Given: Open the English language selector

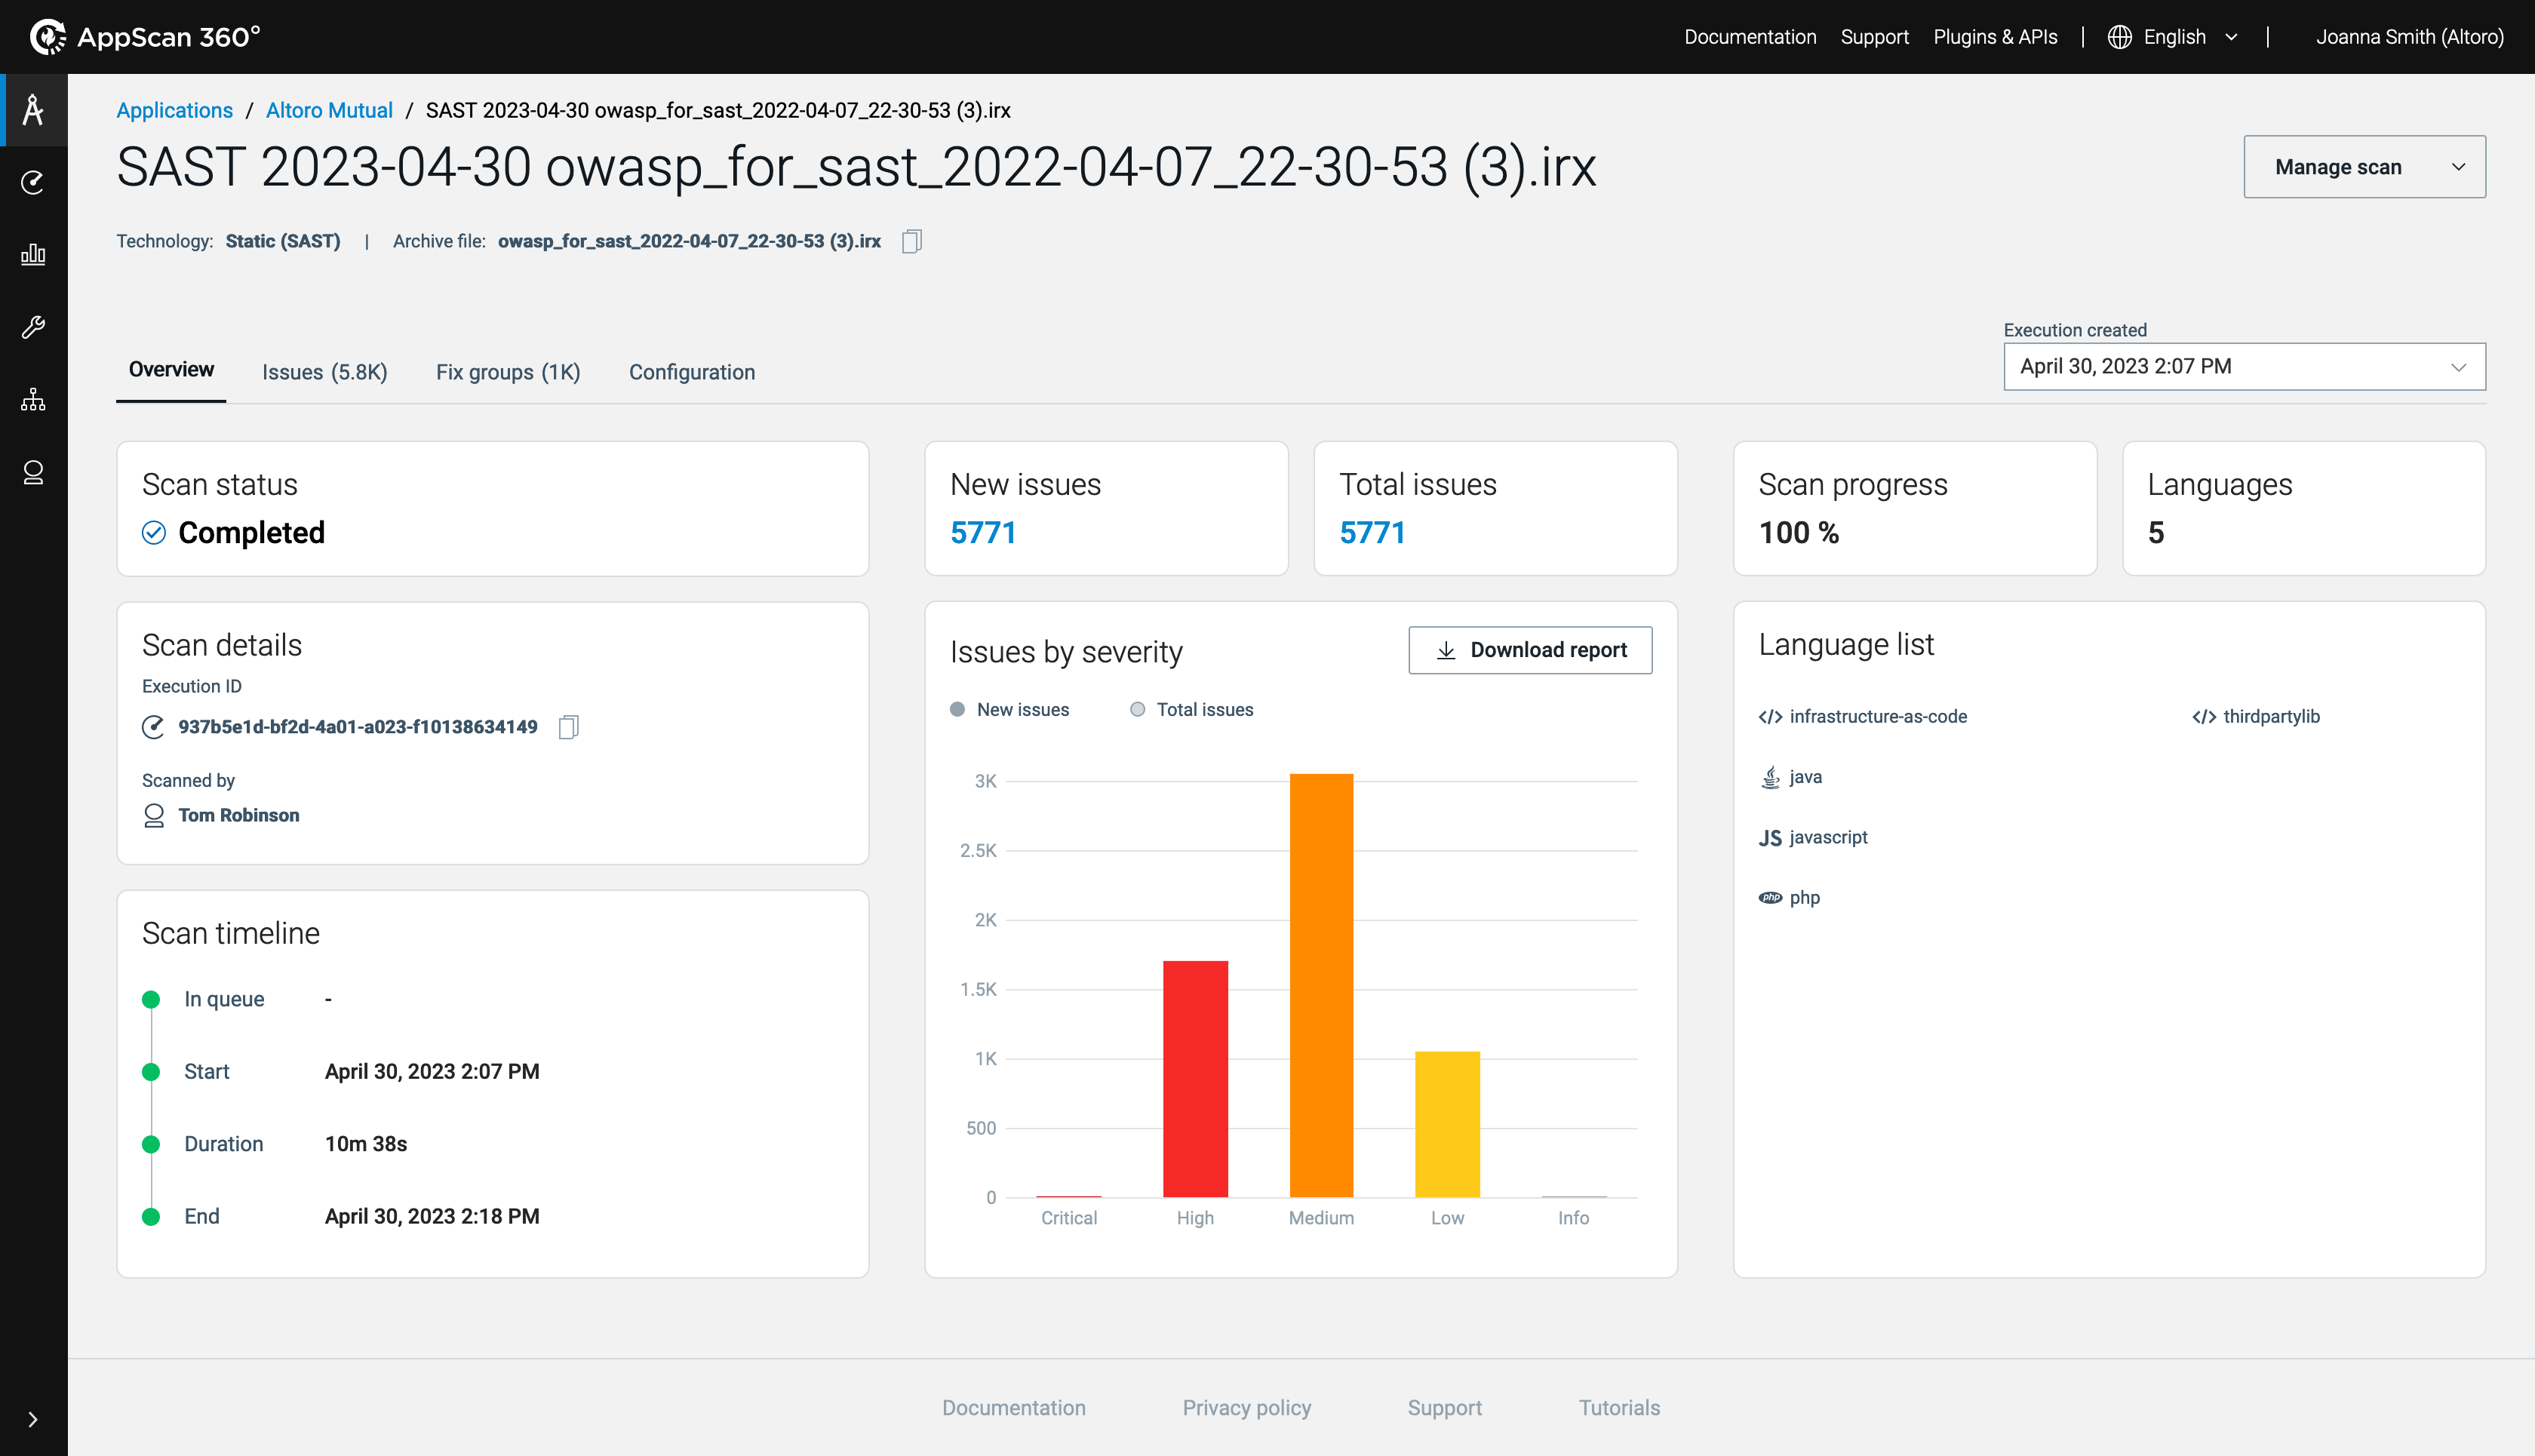Looking at the screenshot, I should tap(2174, 37).
